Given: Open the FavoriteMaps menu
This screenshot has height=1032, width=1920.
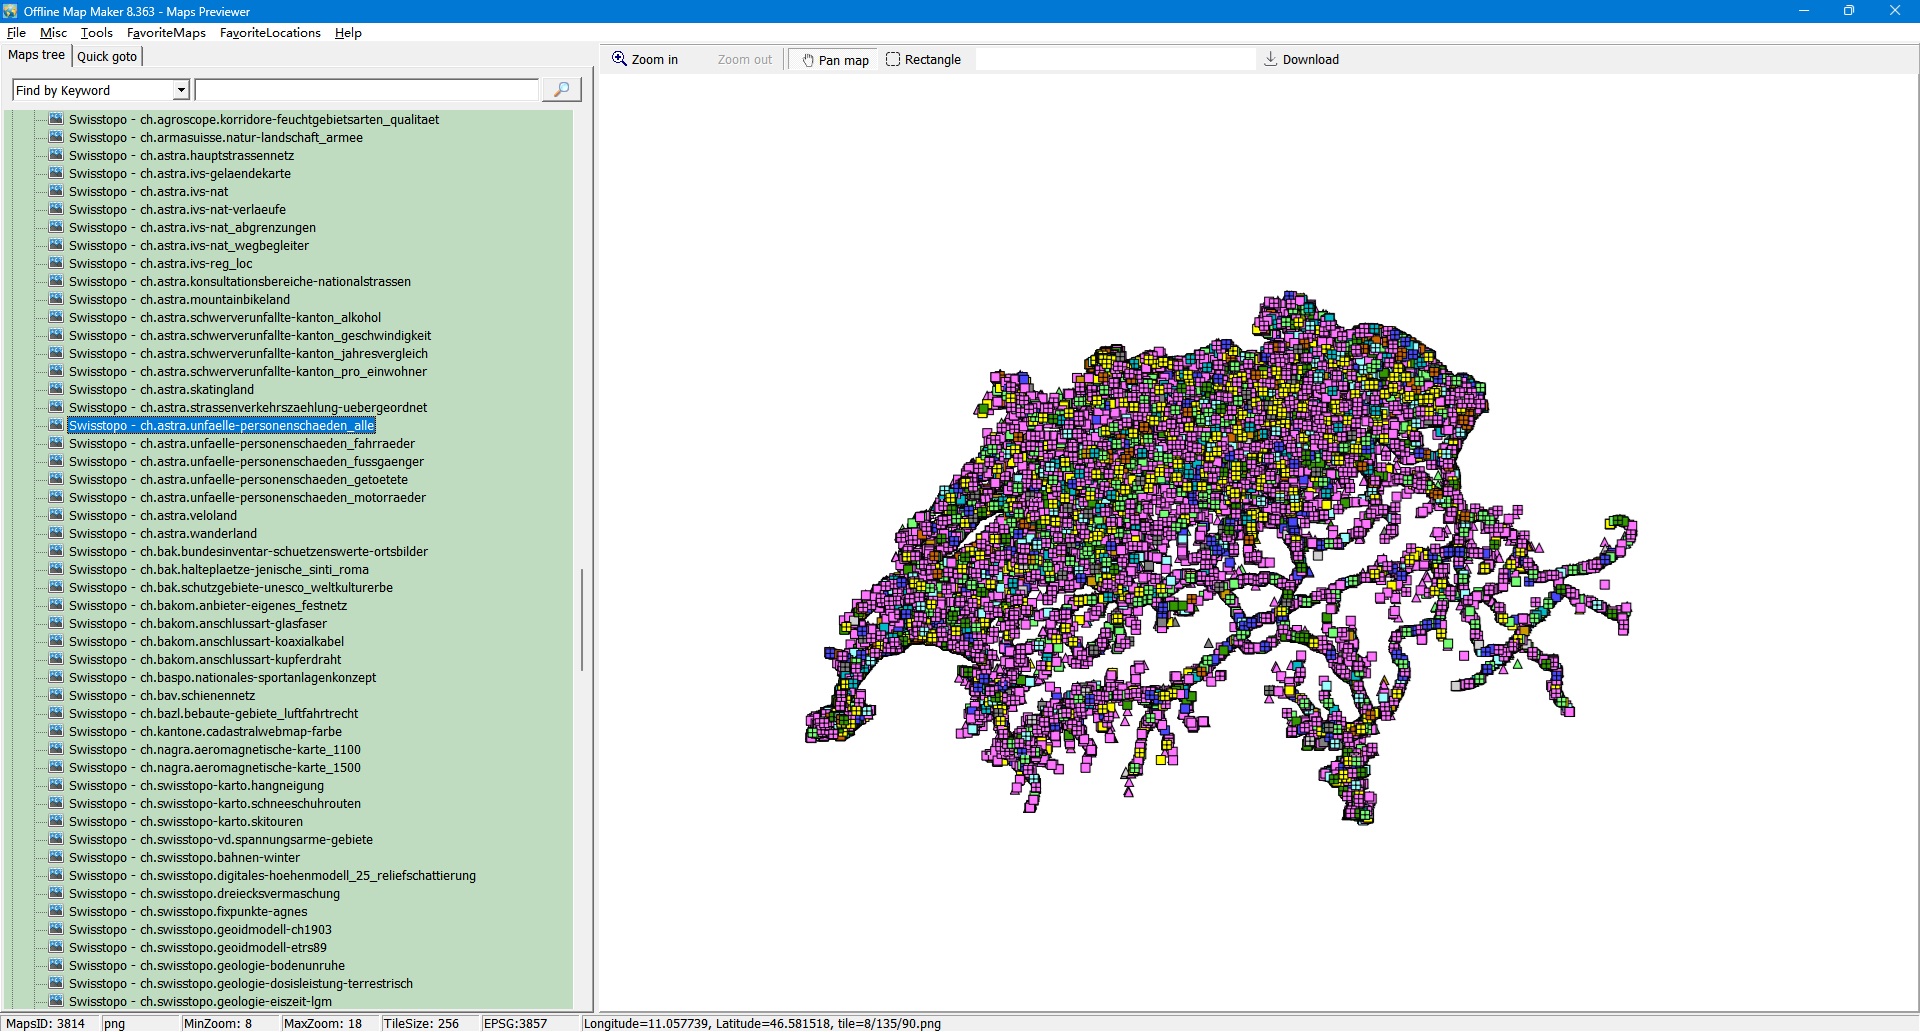Looking at the screenshot, I should coord(166,33).
